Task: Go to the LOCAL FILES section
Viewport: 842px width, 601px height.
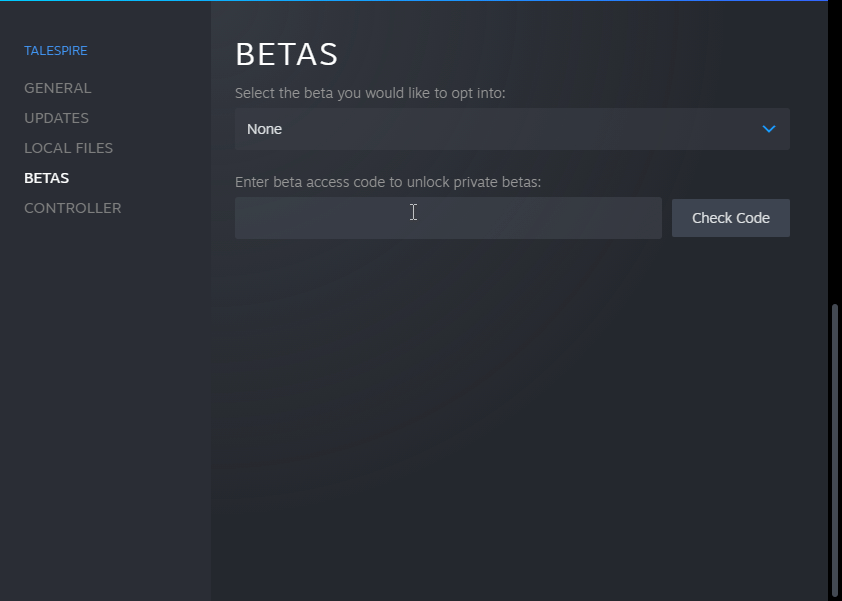Action: [x=68, y=148]
